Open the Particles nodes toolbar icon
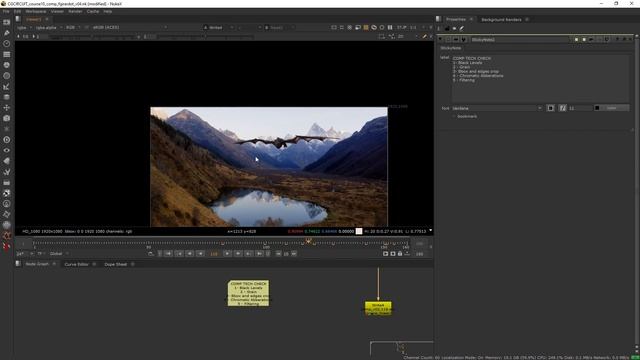The width and height of the screenshot is (640, 360). tap(7, 129)
